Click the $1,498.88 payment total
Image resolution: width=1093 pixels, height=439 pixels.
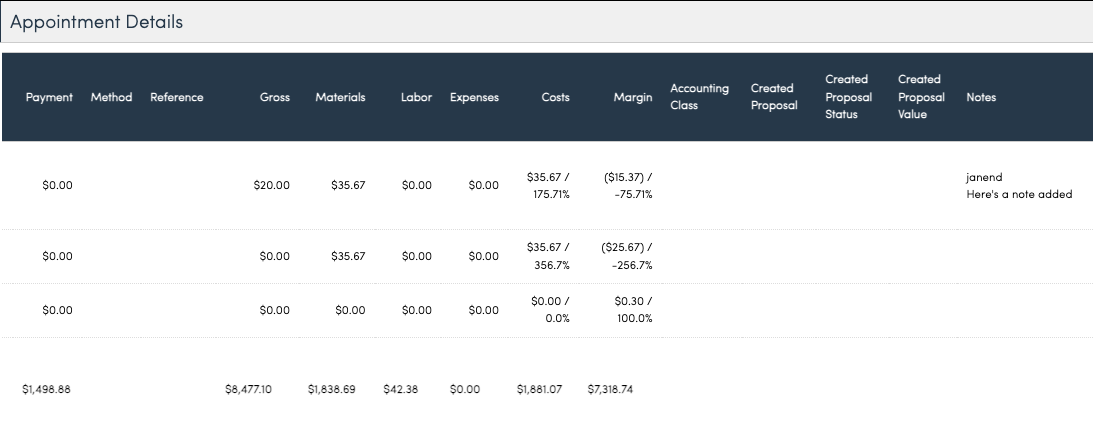[x=46, y=389]
